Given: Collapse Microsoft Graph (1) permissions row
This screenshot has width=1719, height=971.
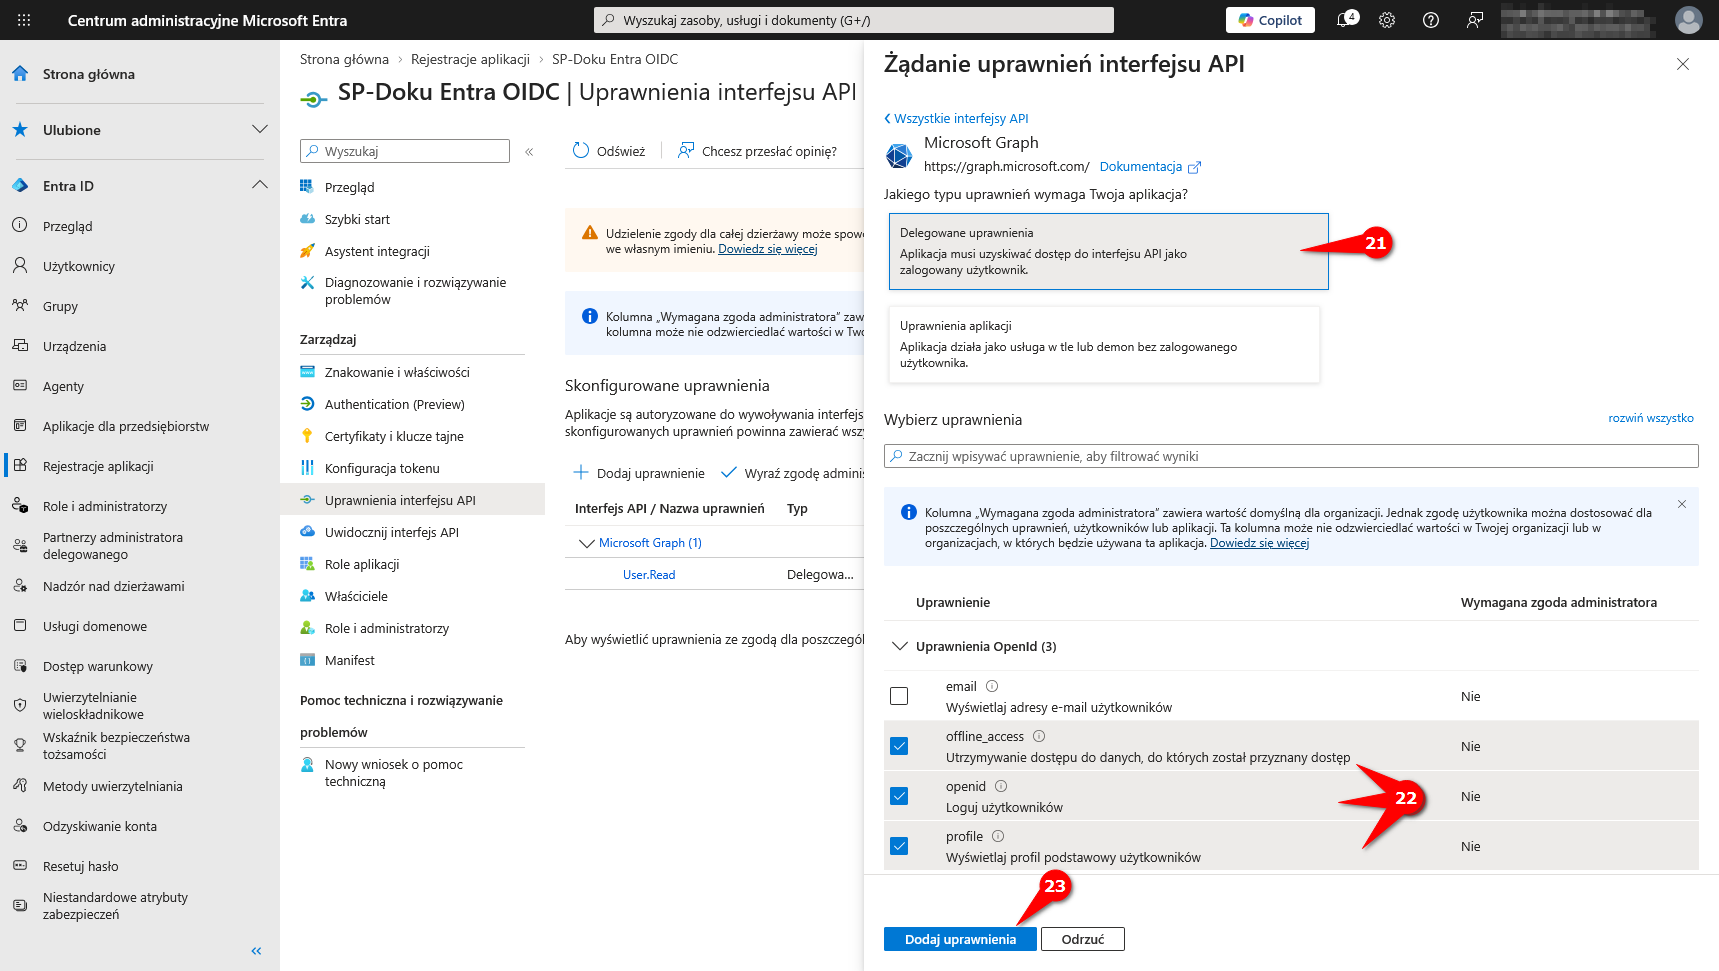Looking at the screenshot, I should coord(587,543).
